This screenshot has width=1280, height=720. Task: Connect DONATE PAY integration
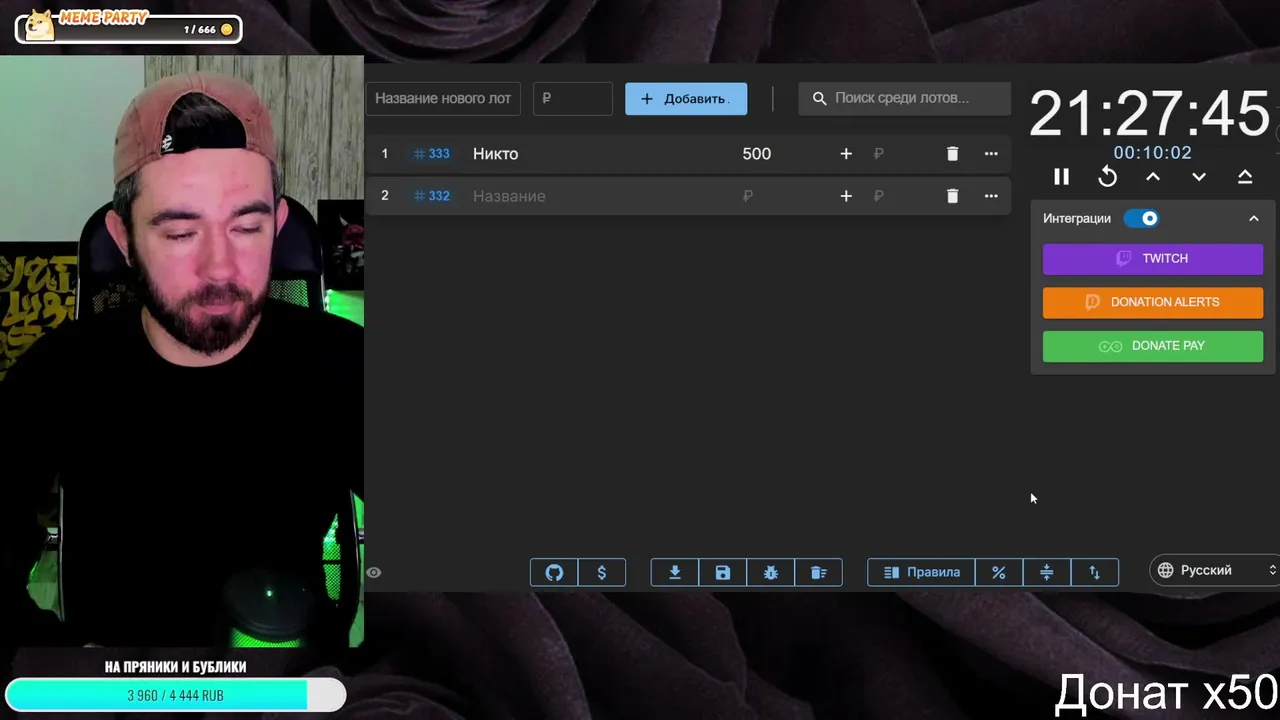[x=1153, y=346]
